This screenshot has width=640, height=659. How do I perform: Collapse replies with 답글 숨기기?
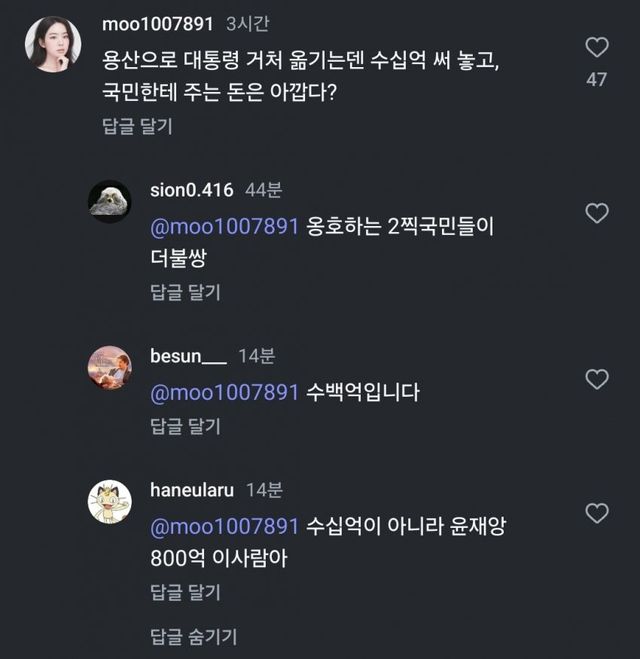(x=194, y=636)
